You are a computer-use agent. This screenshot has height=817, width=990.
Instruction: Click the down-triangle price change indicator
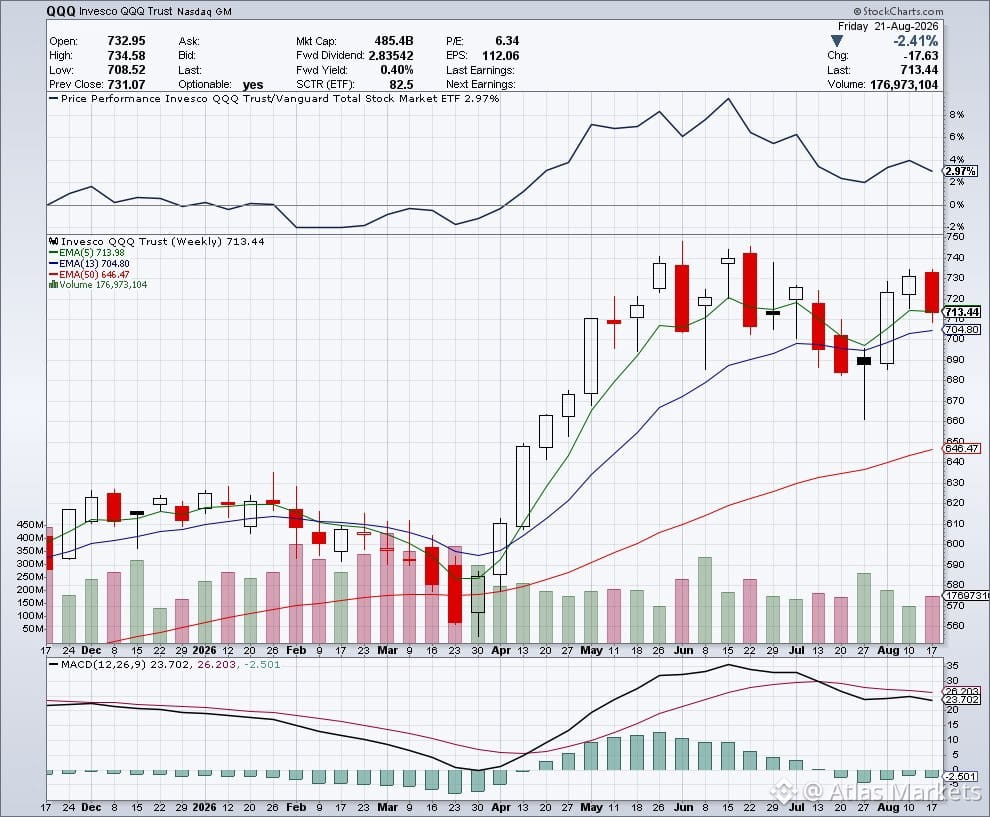[837, 41]
